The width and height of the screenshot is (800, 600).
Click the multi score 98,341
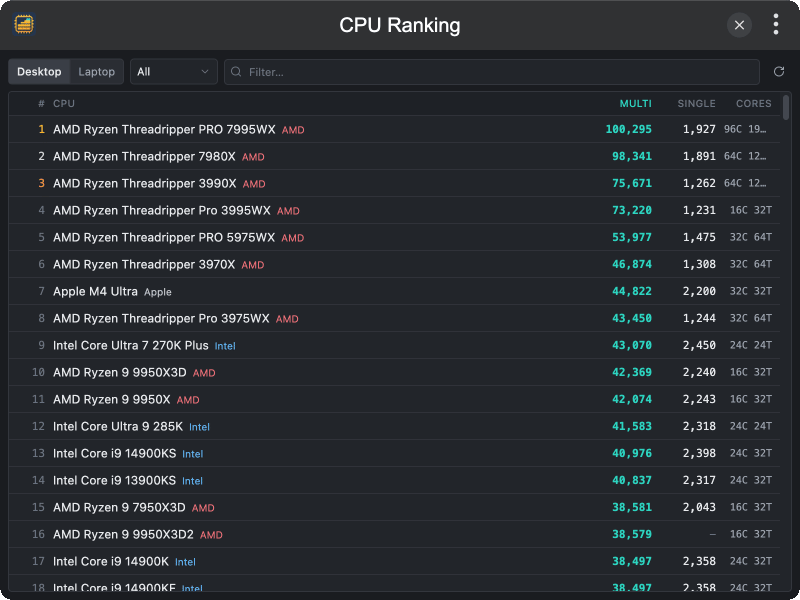click(x=632, y=156)
